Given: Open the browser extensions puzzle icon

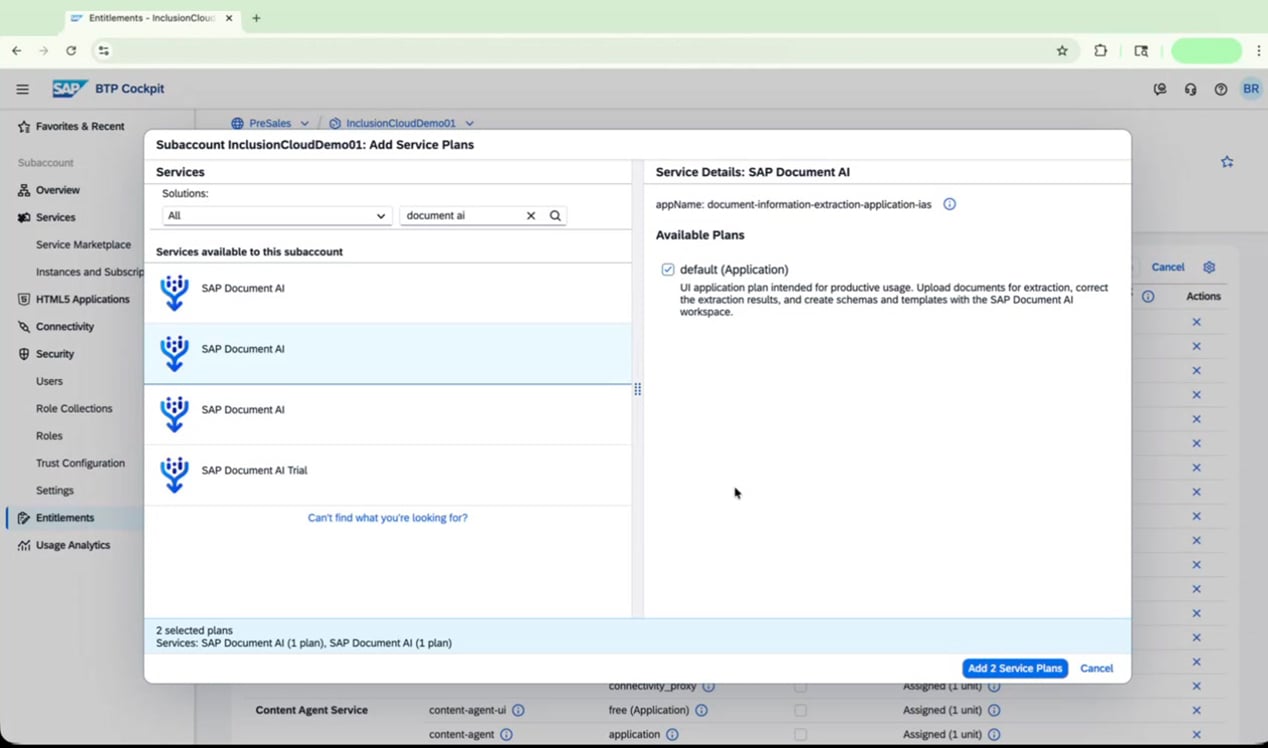Looking at the screenshot, I should pyautogui.click(x=1100, y=51).
